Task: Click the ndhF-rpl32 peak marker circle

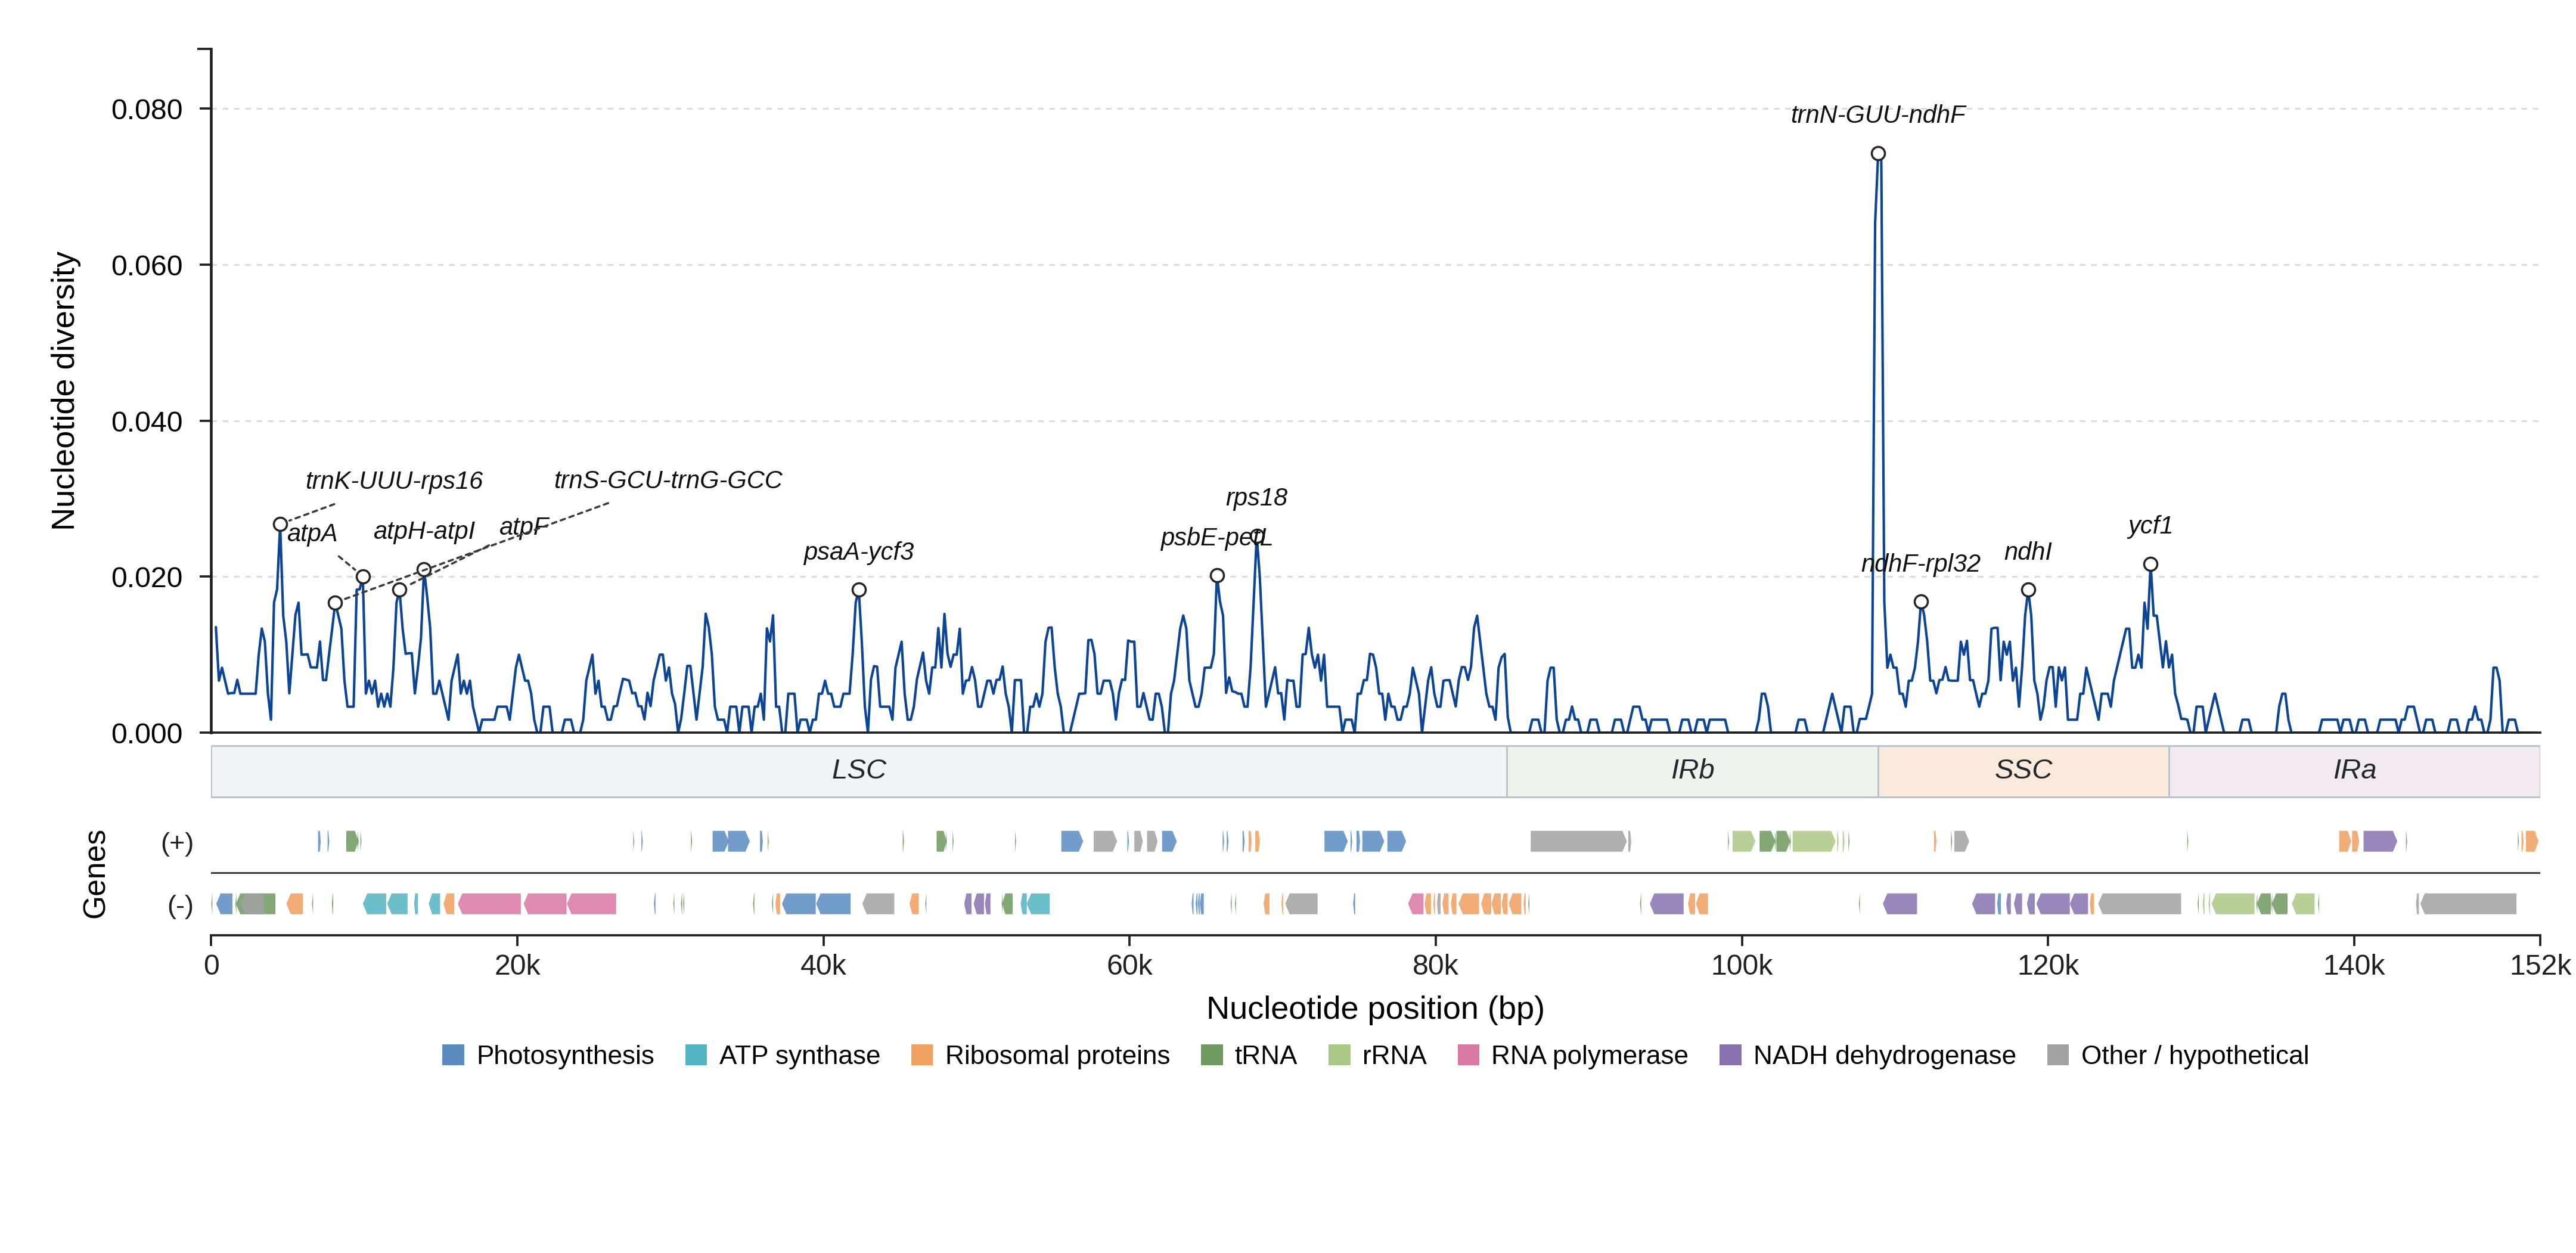Action: (x=1921, y=602)
